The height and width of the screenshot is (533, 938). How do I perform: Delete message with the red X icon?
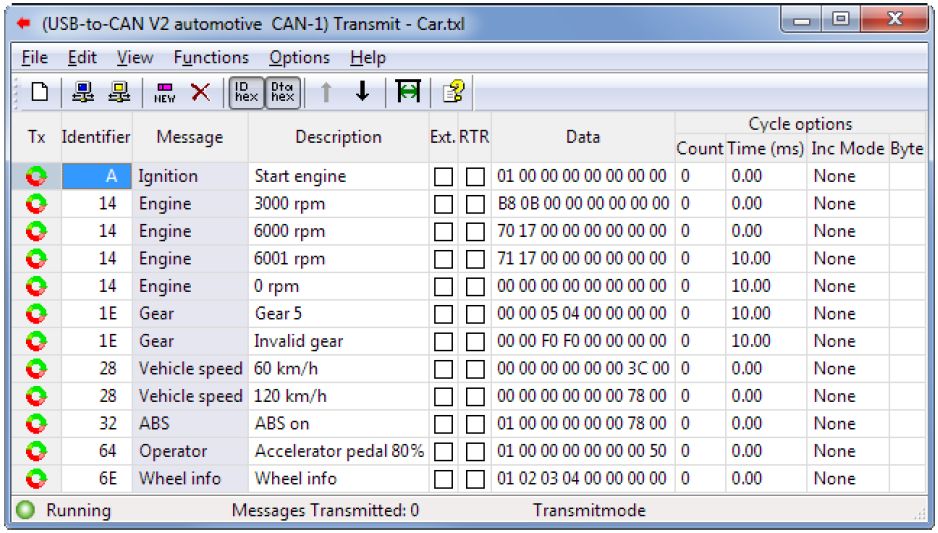coord(200,92)
